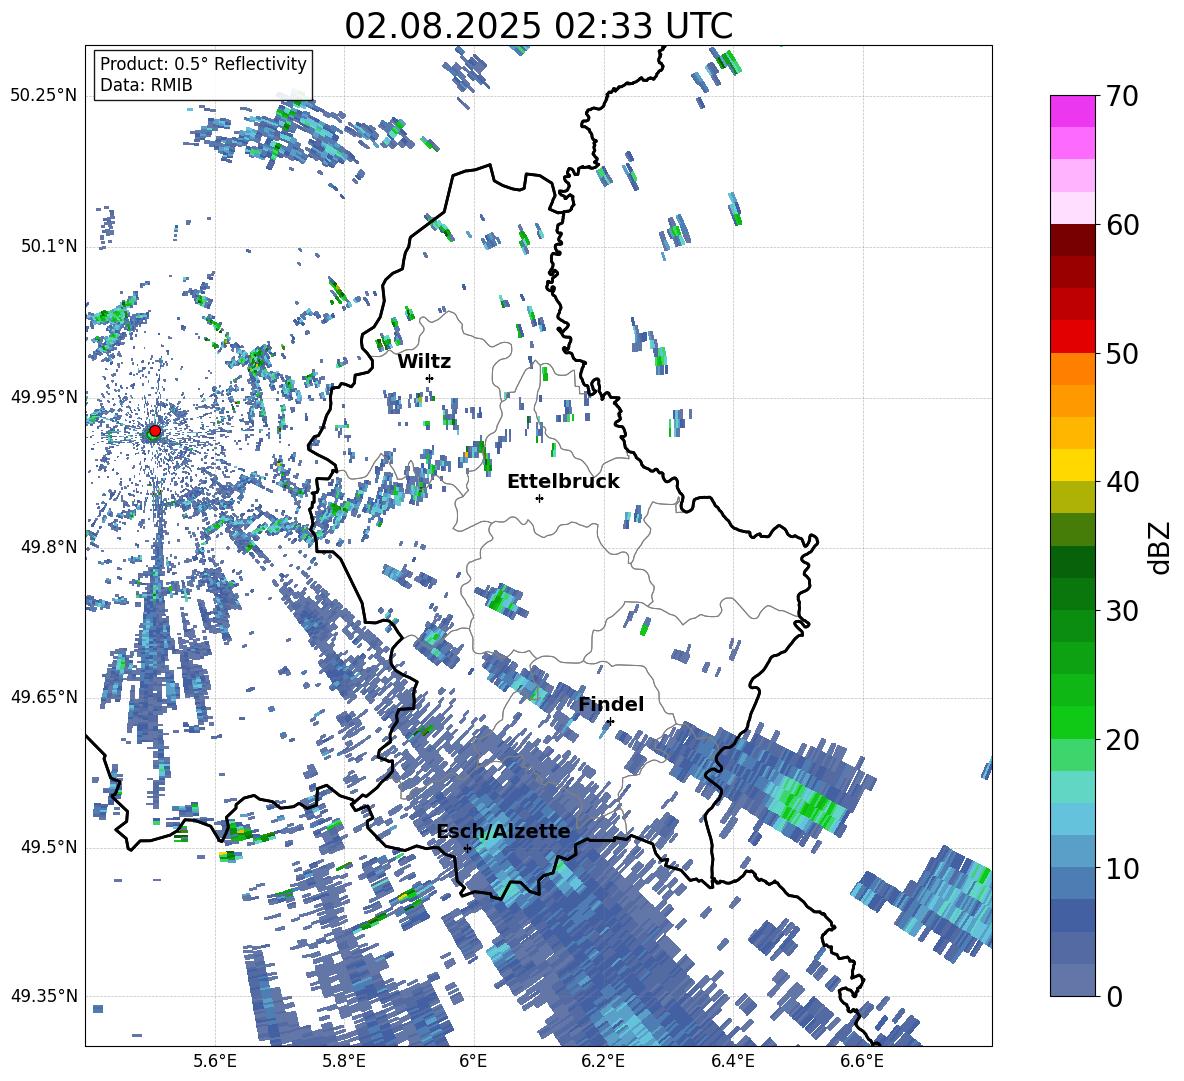Image resolution: width=1184 pixels, height=1081 pixels.
Task: Click the Esch/Alzette cross marker
Action: pyautogui.click(x=467, y=848)
